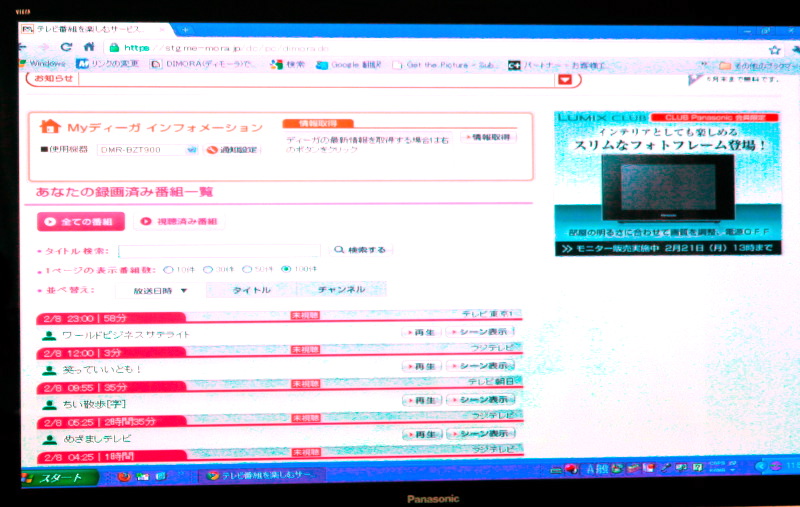Select 100件 per page radio button
This screenshot has width=800, height=507.
click(286, 269)
